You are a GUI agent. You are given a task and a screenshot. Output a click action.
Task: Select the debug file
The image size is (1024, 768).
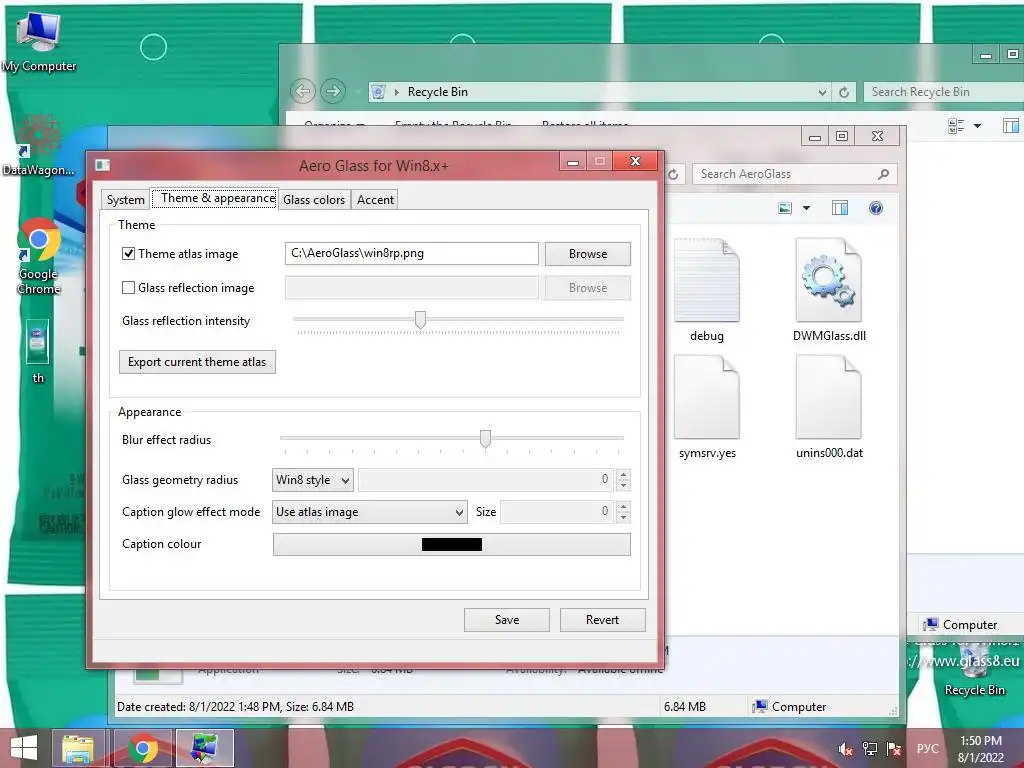(707, 291)
